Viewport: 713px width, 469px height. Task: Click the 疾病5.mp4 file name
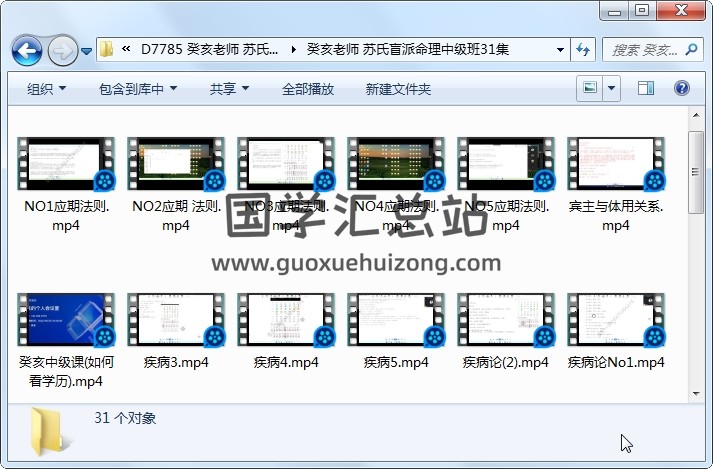(396, 363)
